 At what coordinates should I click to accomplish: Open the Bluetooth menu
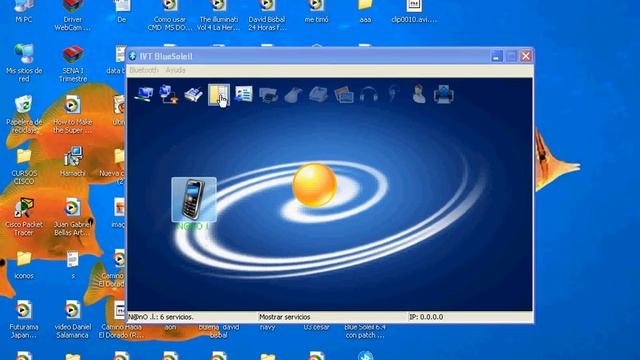144,70
